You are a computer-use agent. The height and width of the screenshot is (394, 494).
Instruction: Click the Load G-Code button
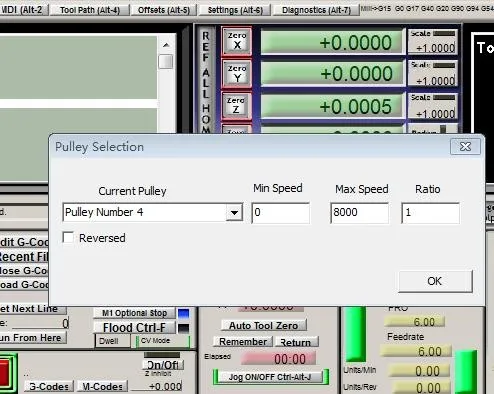(24, 285)
